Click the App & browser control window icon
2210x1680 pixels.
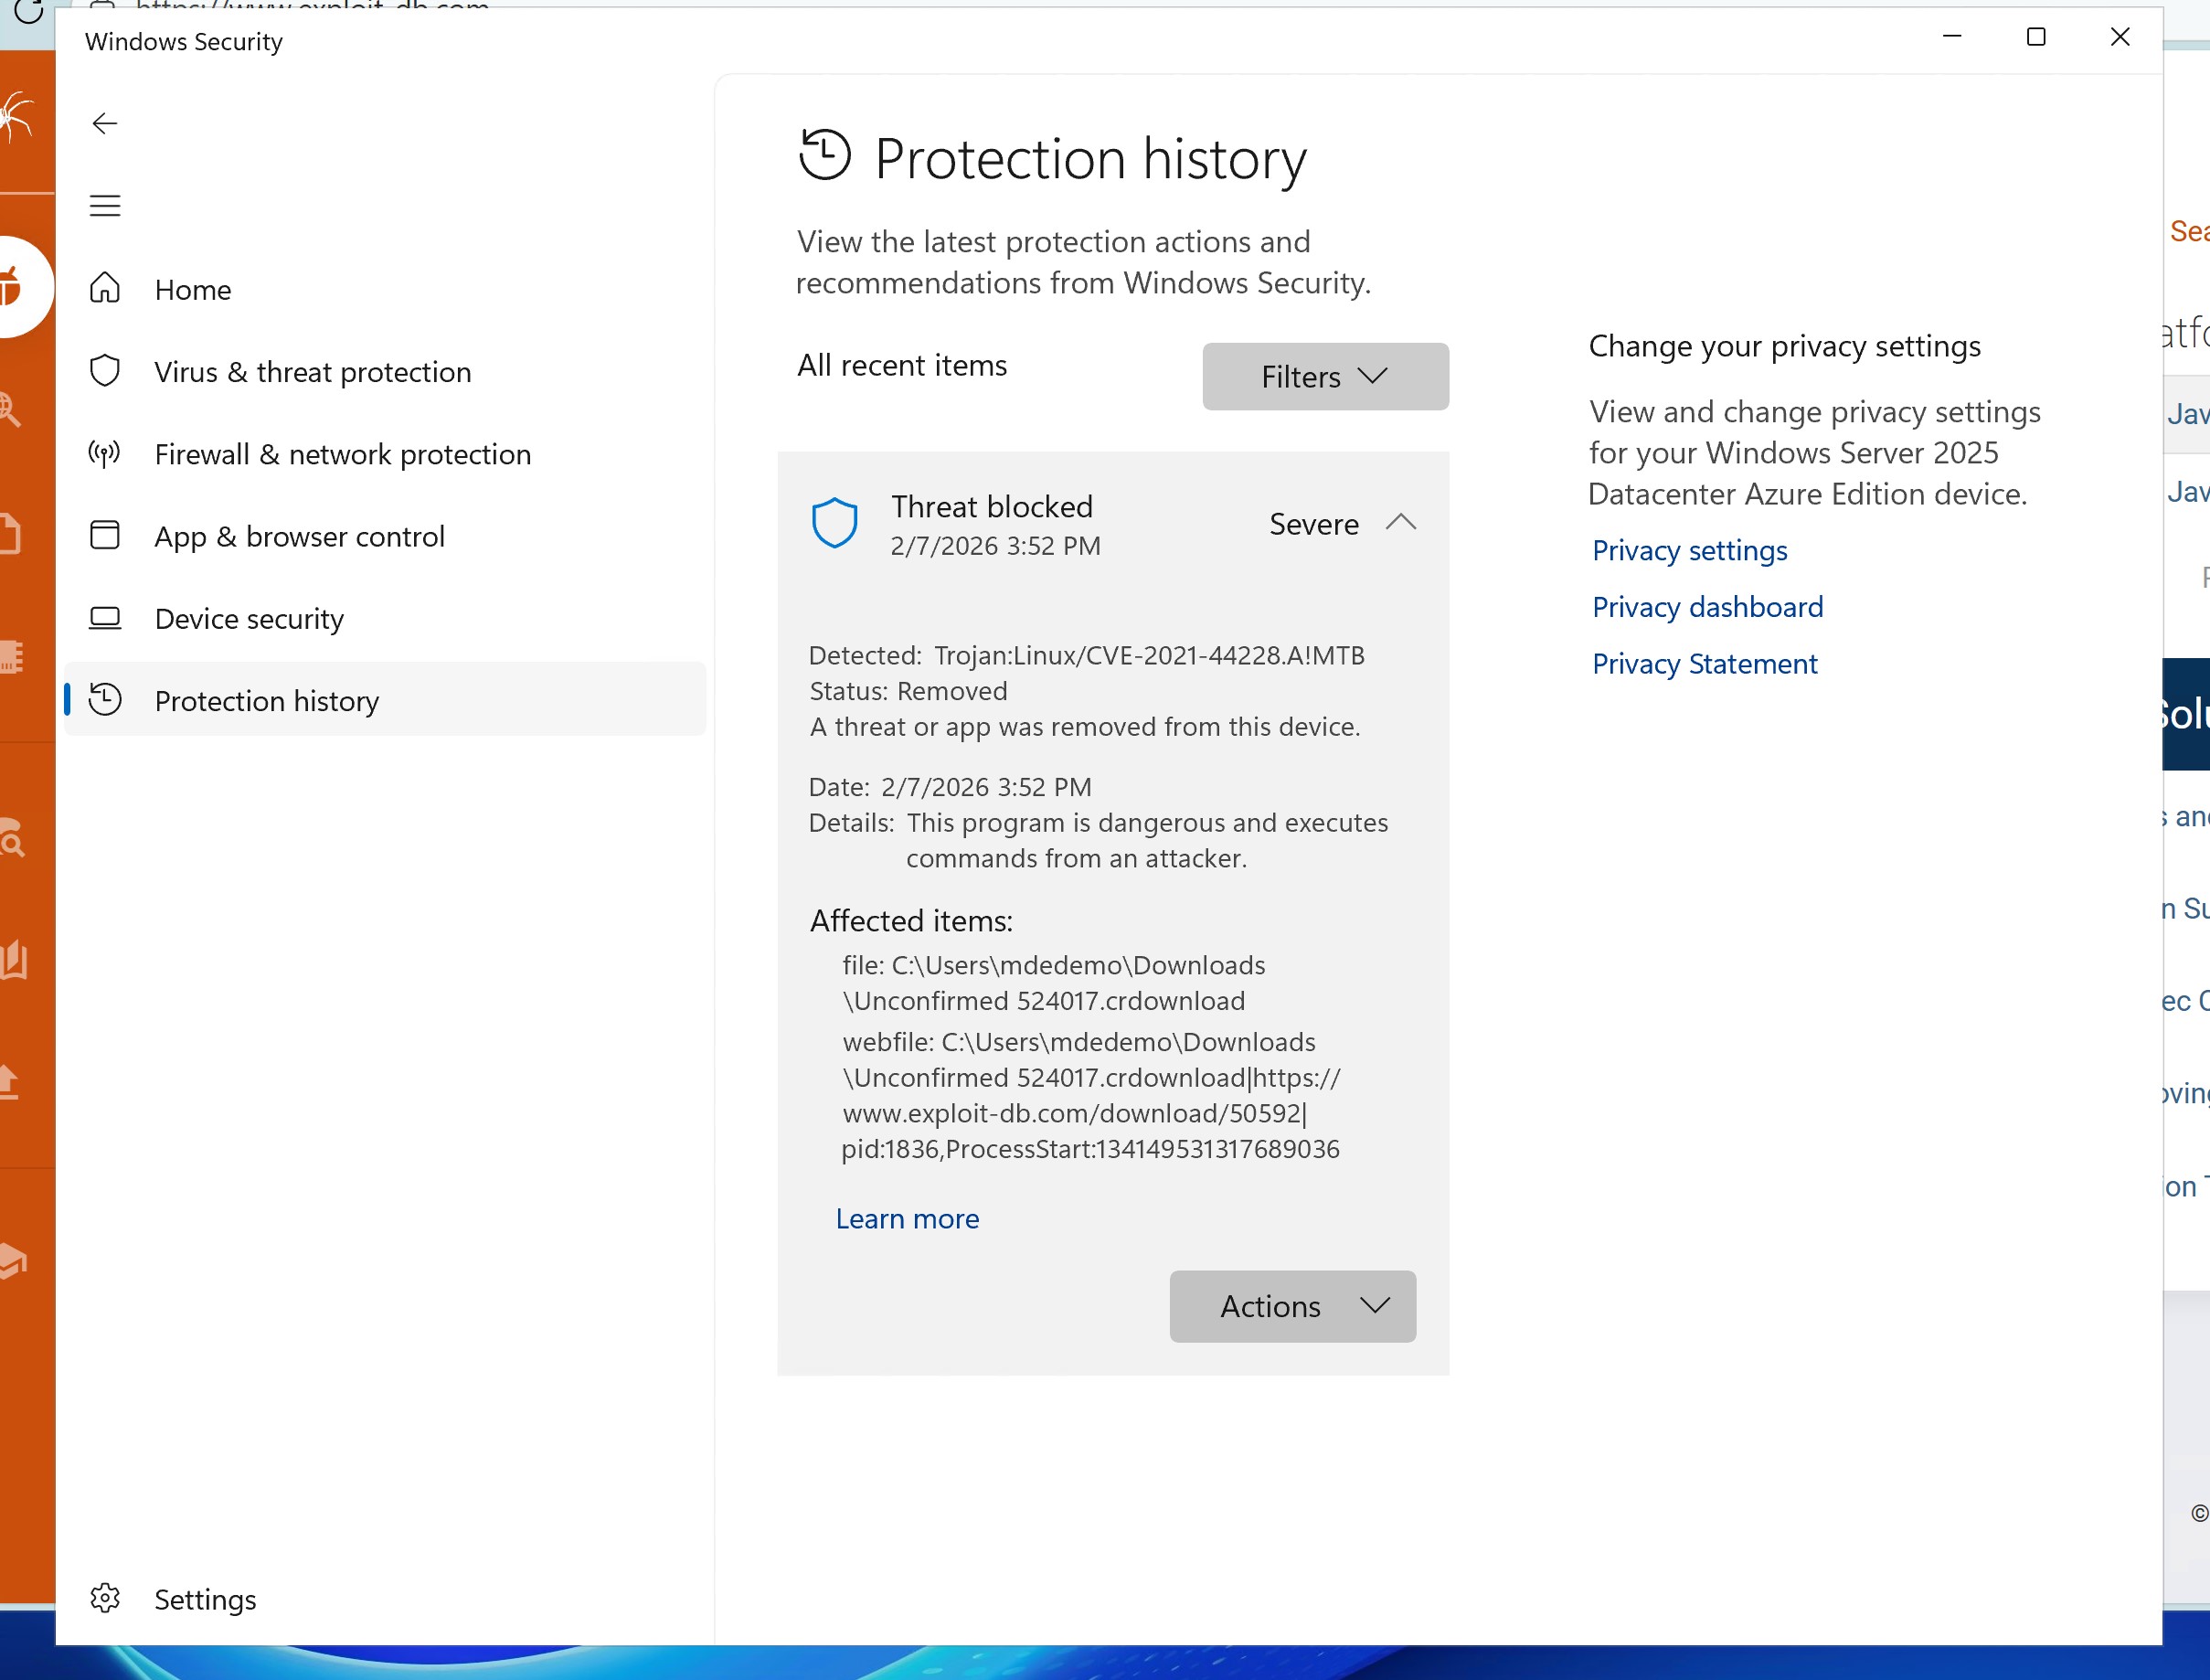pyautogui.click(x=104, y=536)
